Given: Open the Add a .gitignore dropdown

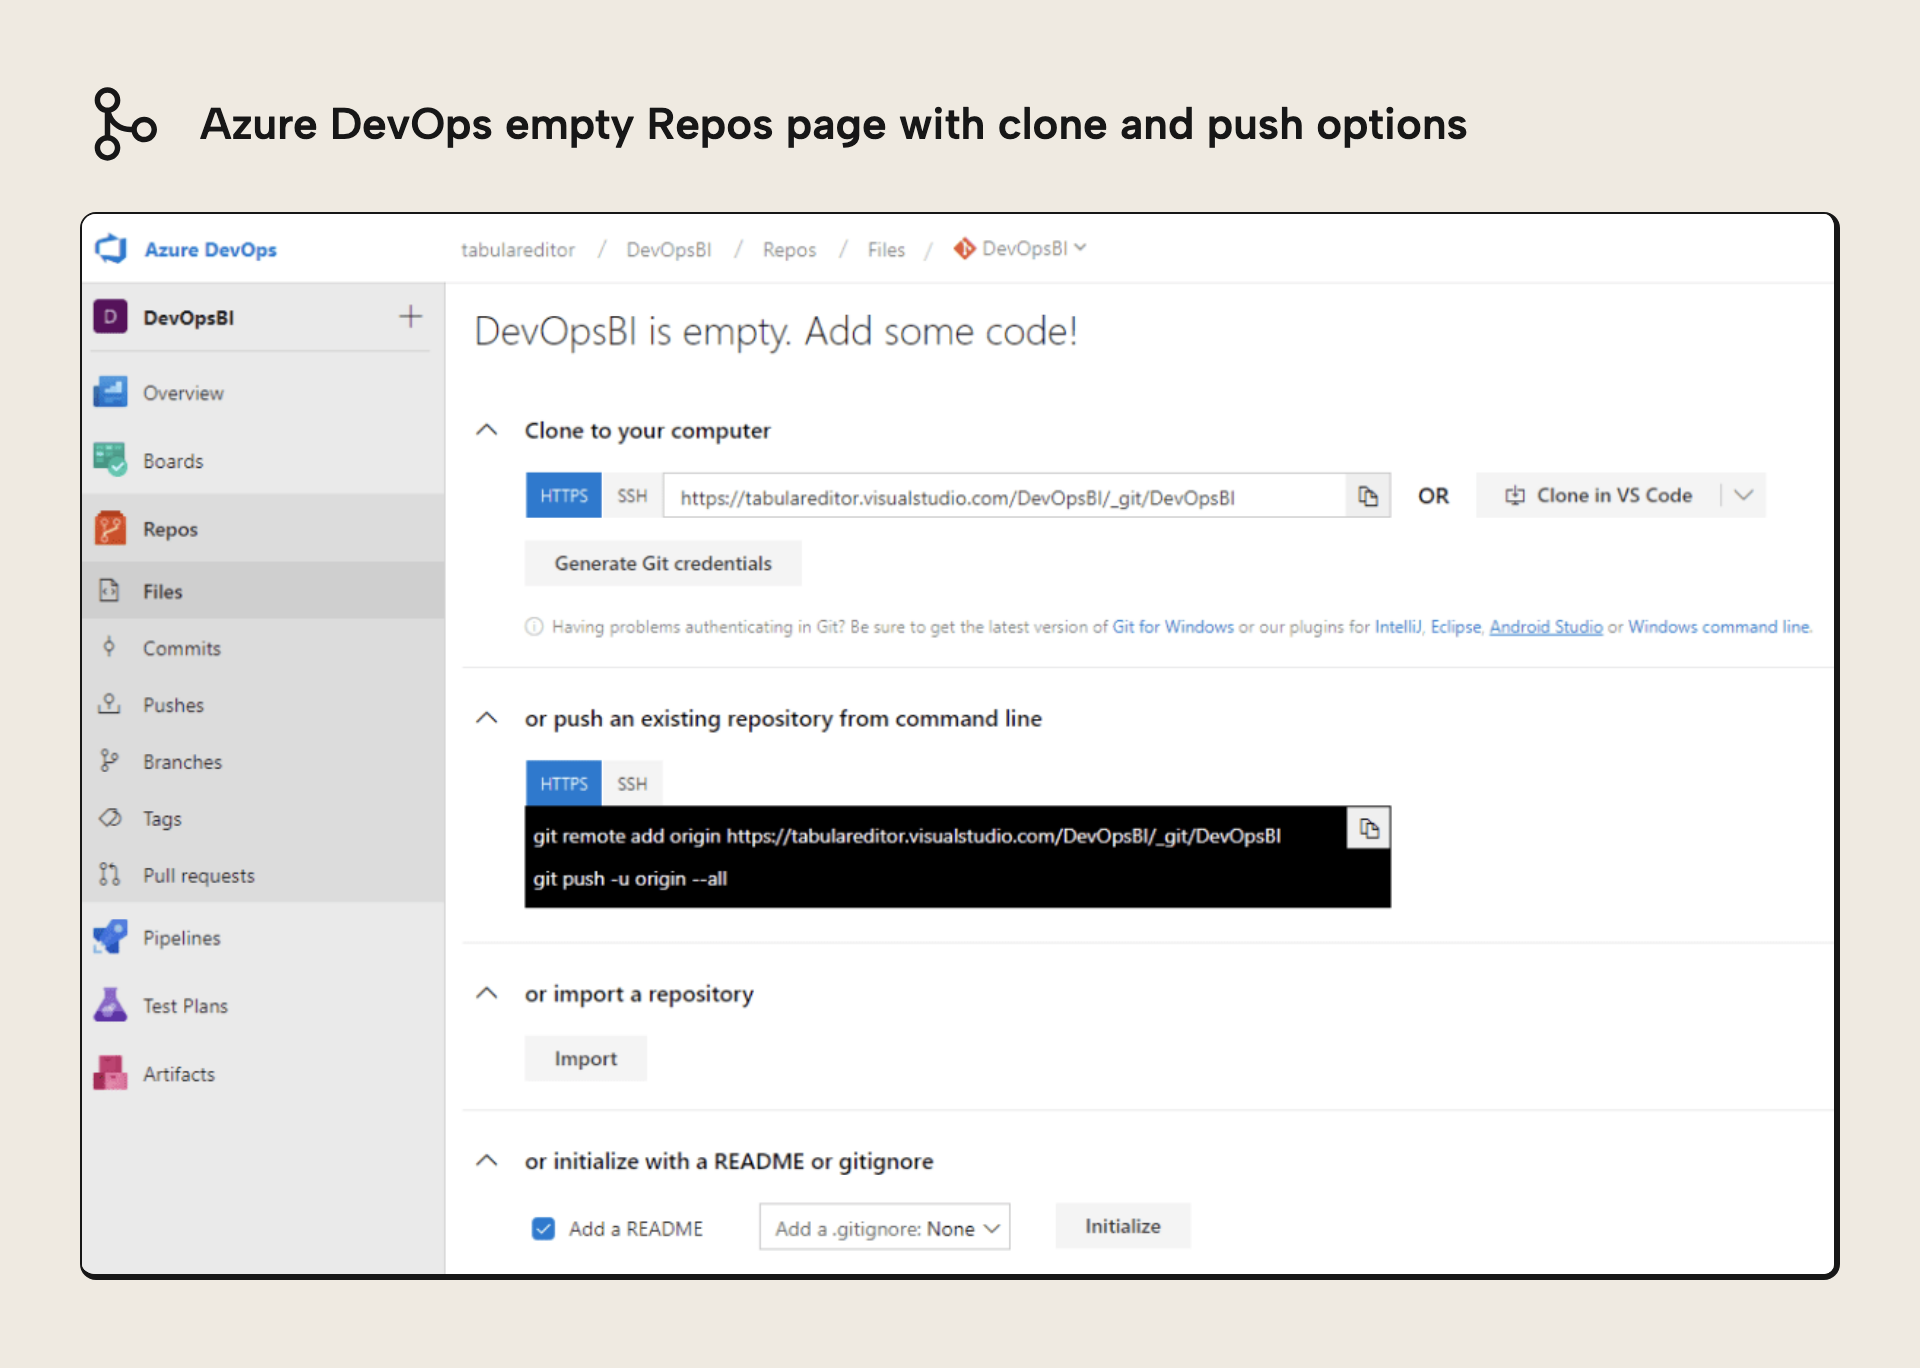Looking at the screenshot, I should click(x=885, y=1227).
